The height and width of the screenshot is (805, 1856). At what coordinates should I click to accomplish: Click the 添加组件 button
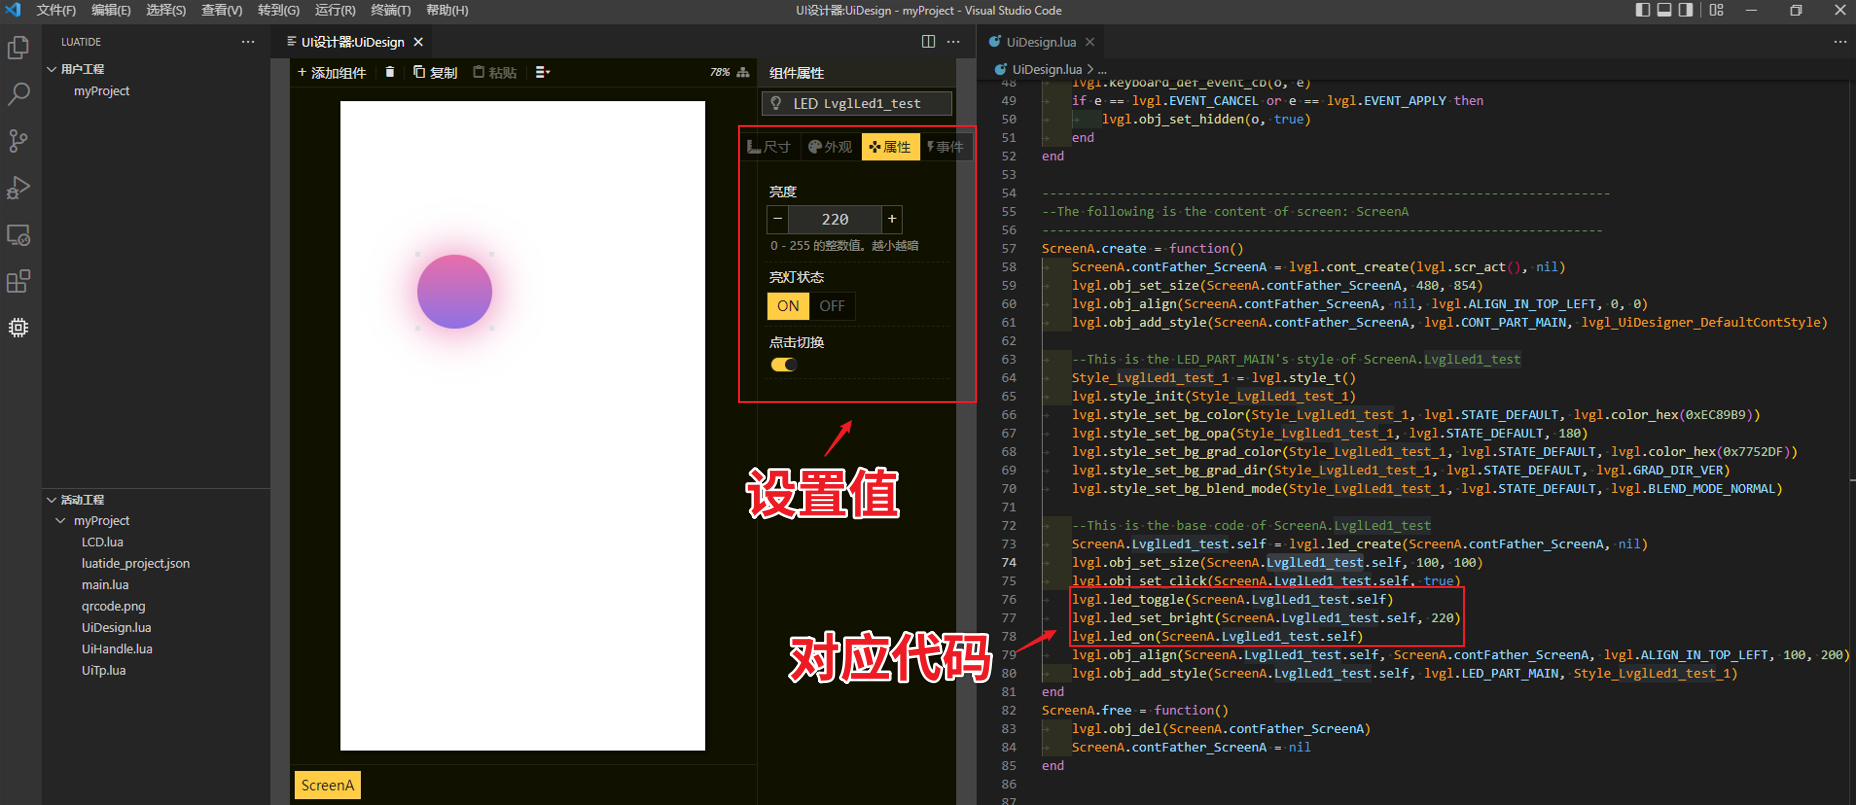[332, 72]
